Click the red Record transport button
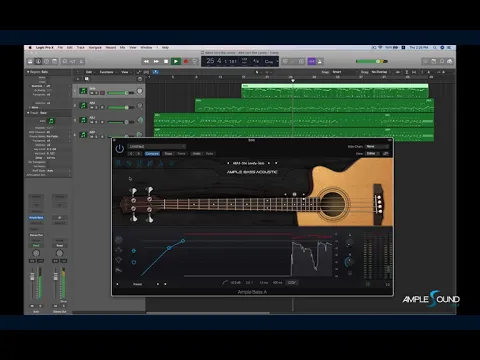 pos(186,61)
